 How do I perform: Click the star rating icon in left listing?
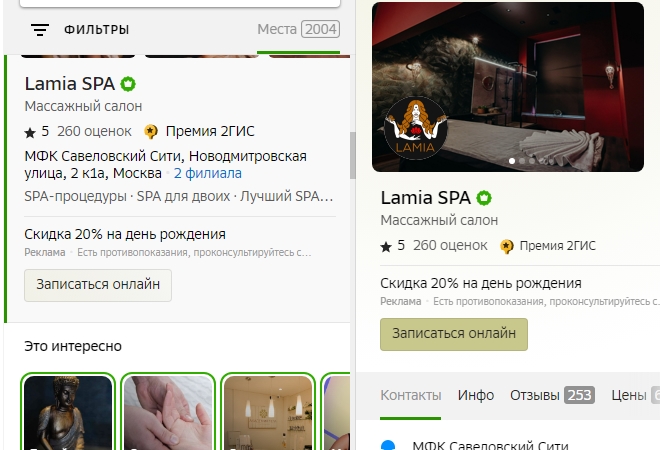pos(30,133)
